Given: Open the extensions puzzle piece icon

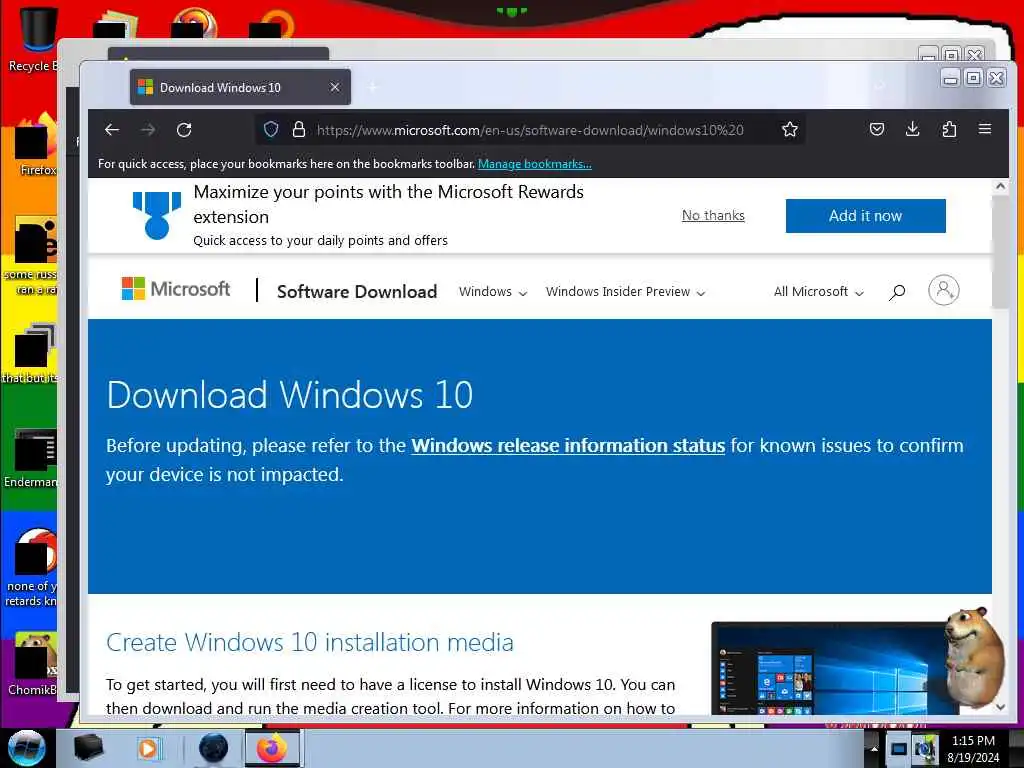Looking at the screenshot, I should (x=950, y=129).
